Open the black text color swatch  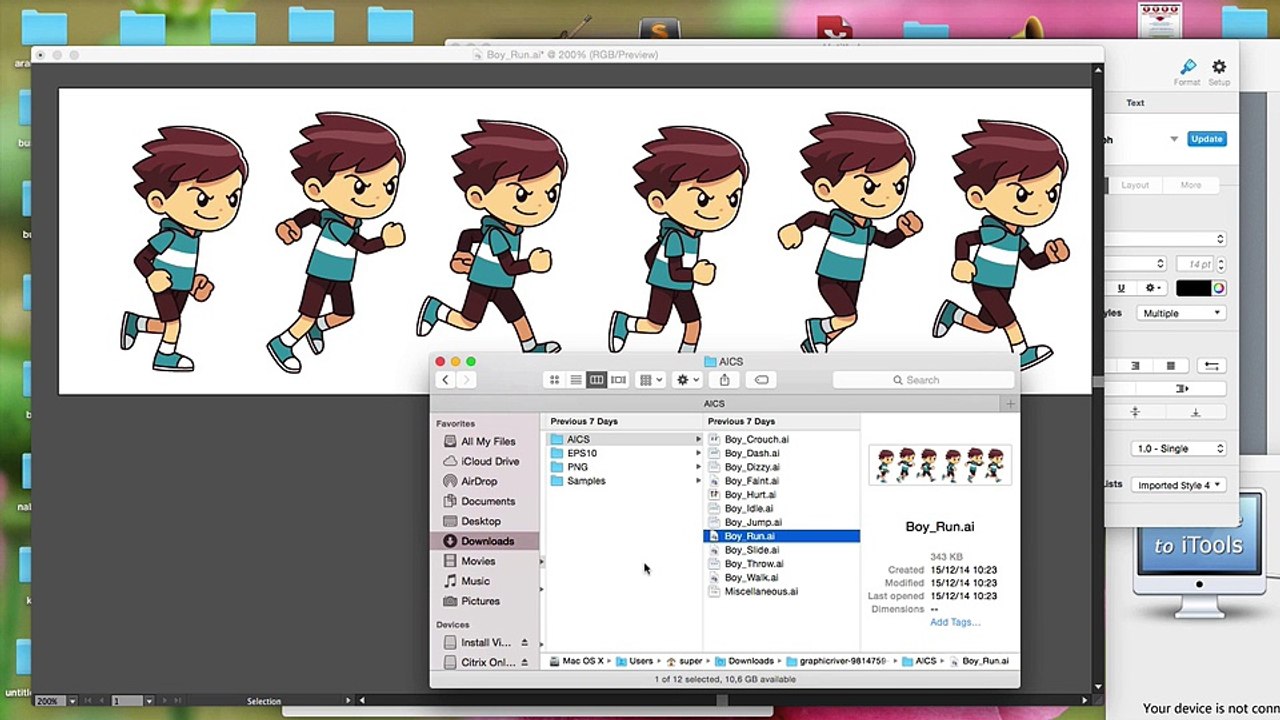tap(1193, 288)
